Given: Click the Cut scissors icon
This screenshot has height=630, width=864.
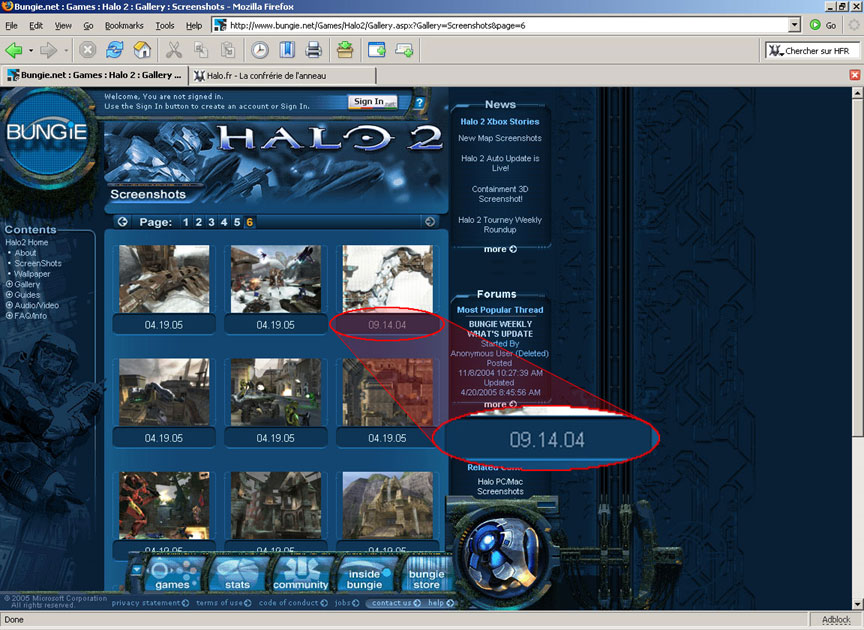Looking at the screenshot, I should click(x=174, y=50).
